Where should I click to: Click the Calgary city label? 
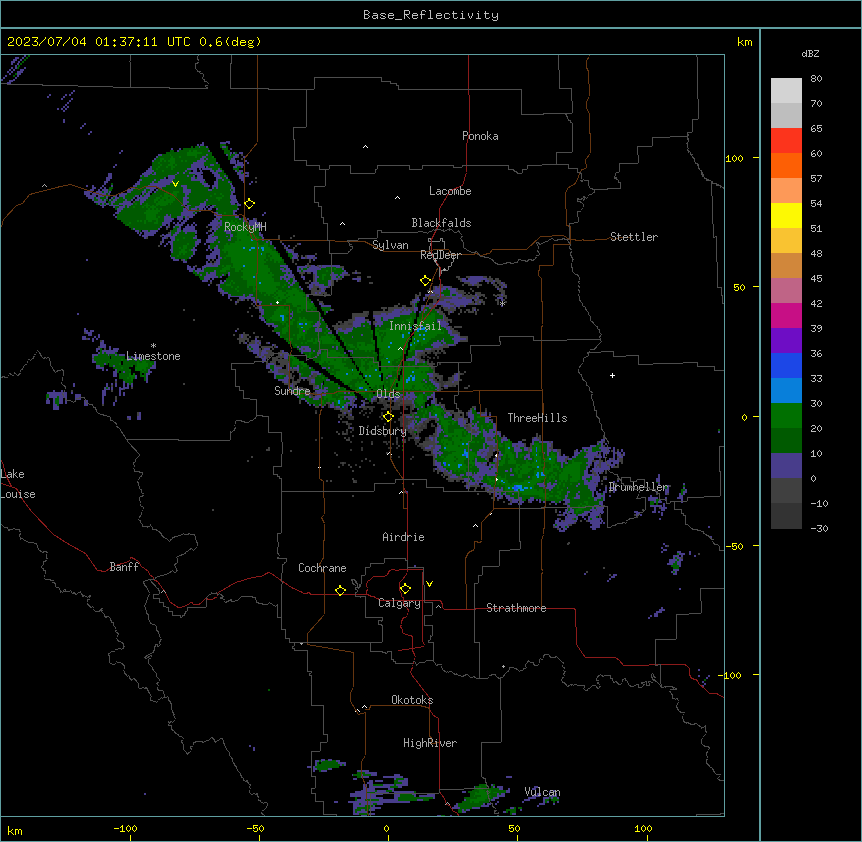click(x=399, y=603)
